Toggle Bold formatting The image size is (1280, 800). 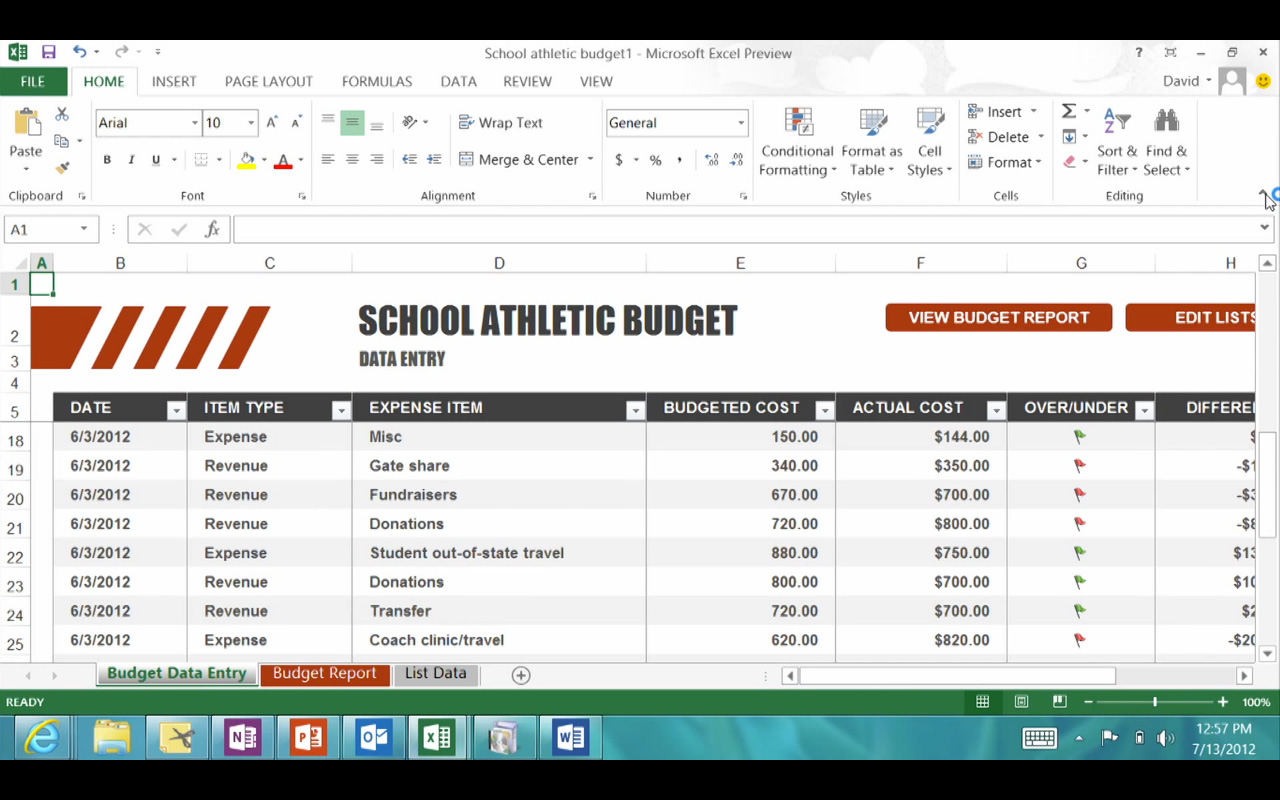[x=107, y=160]
